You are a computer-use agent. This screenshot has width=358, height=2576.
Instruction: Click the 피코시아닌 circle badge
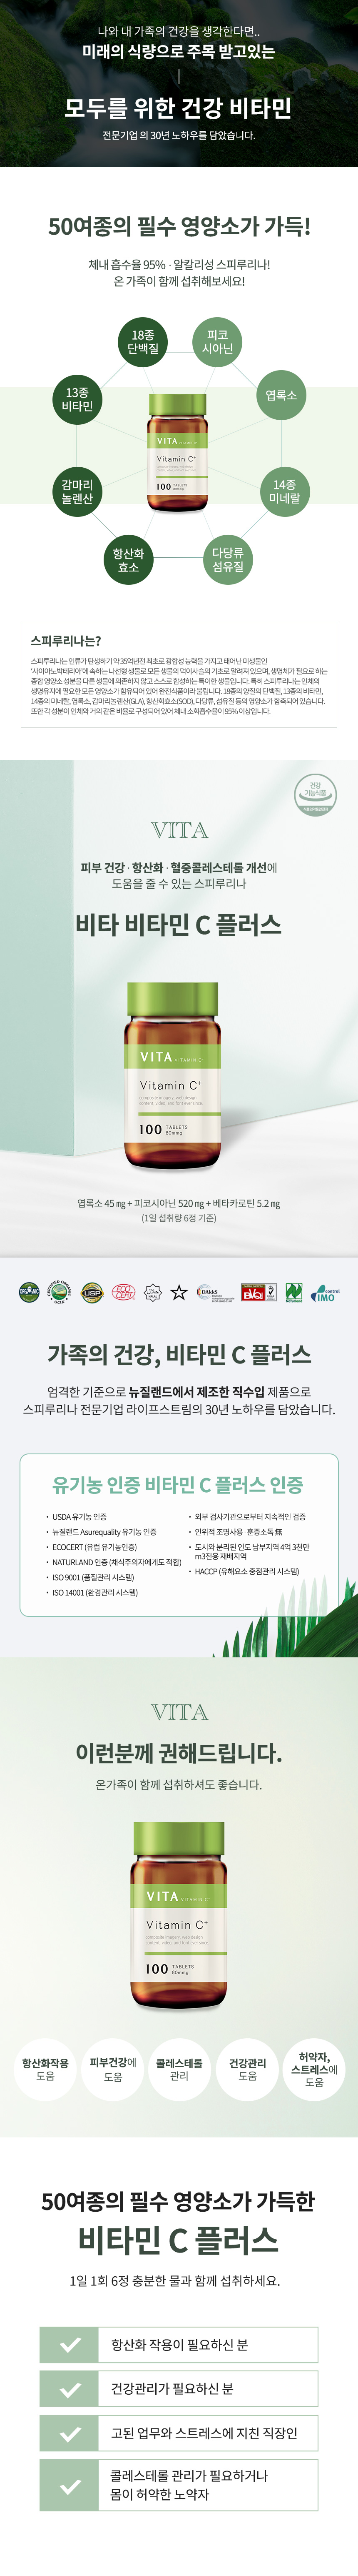pyautogui.click(x=217, y=341)
